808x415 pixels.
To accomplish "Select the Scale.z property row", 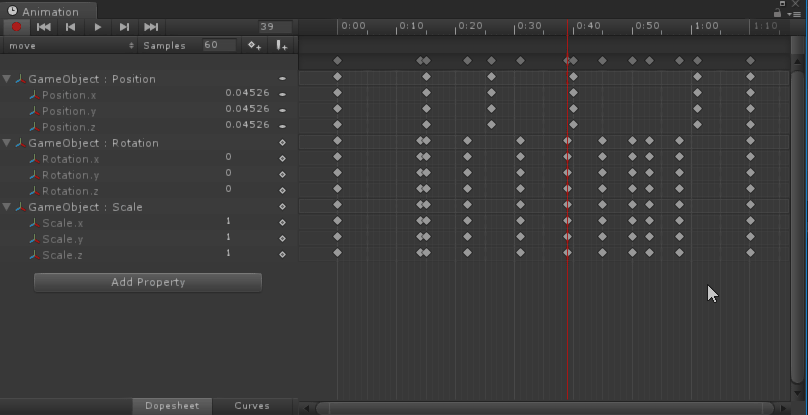I will pos(149,255).
